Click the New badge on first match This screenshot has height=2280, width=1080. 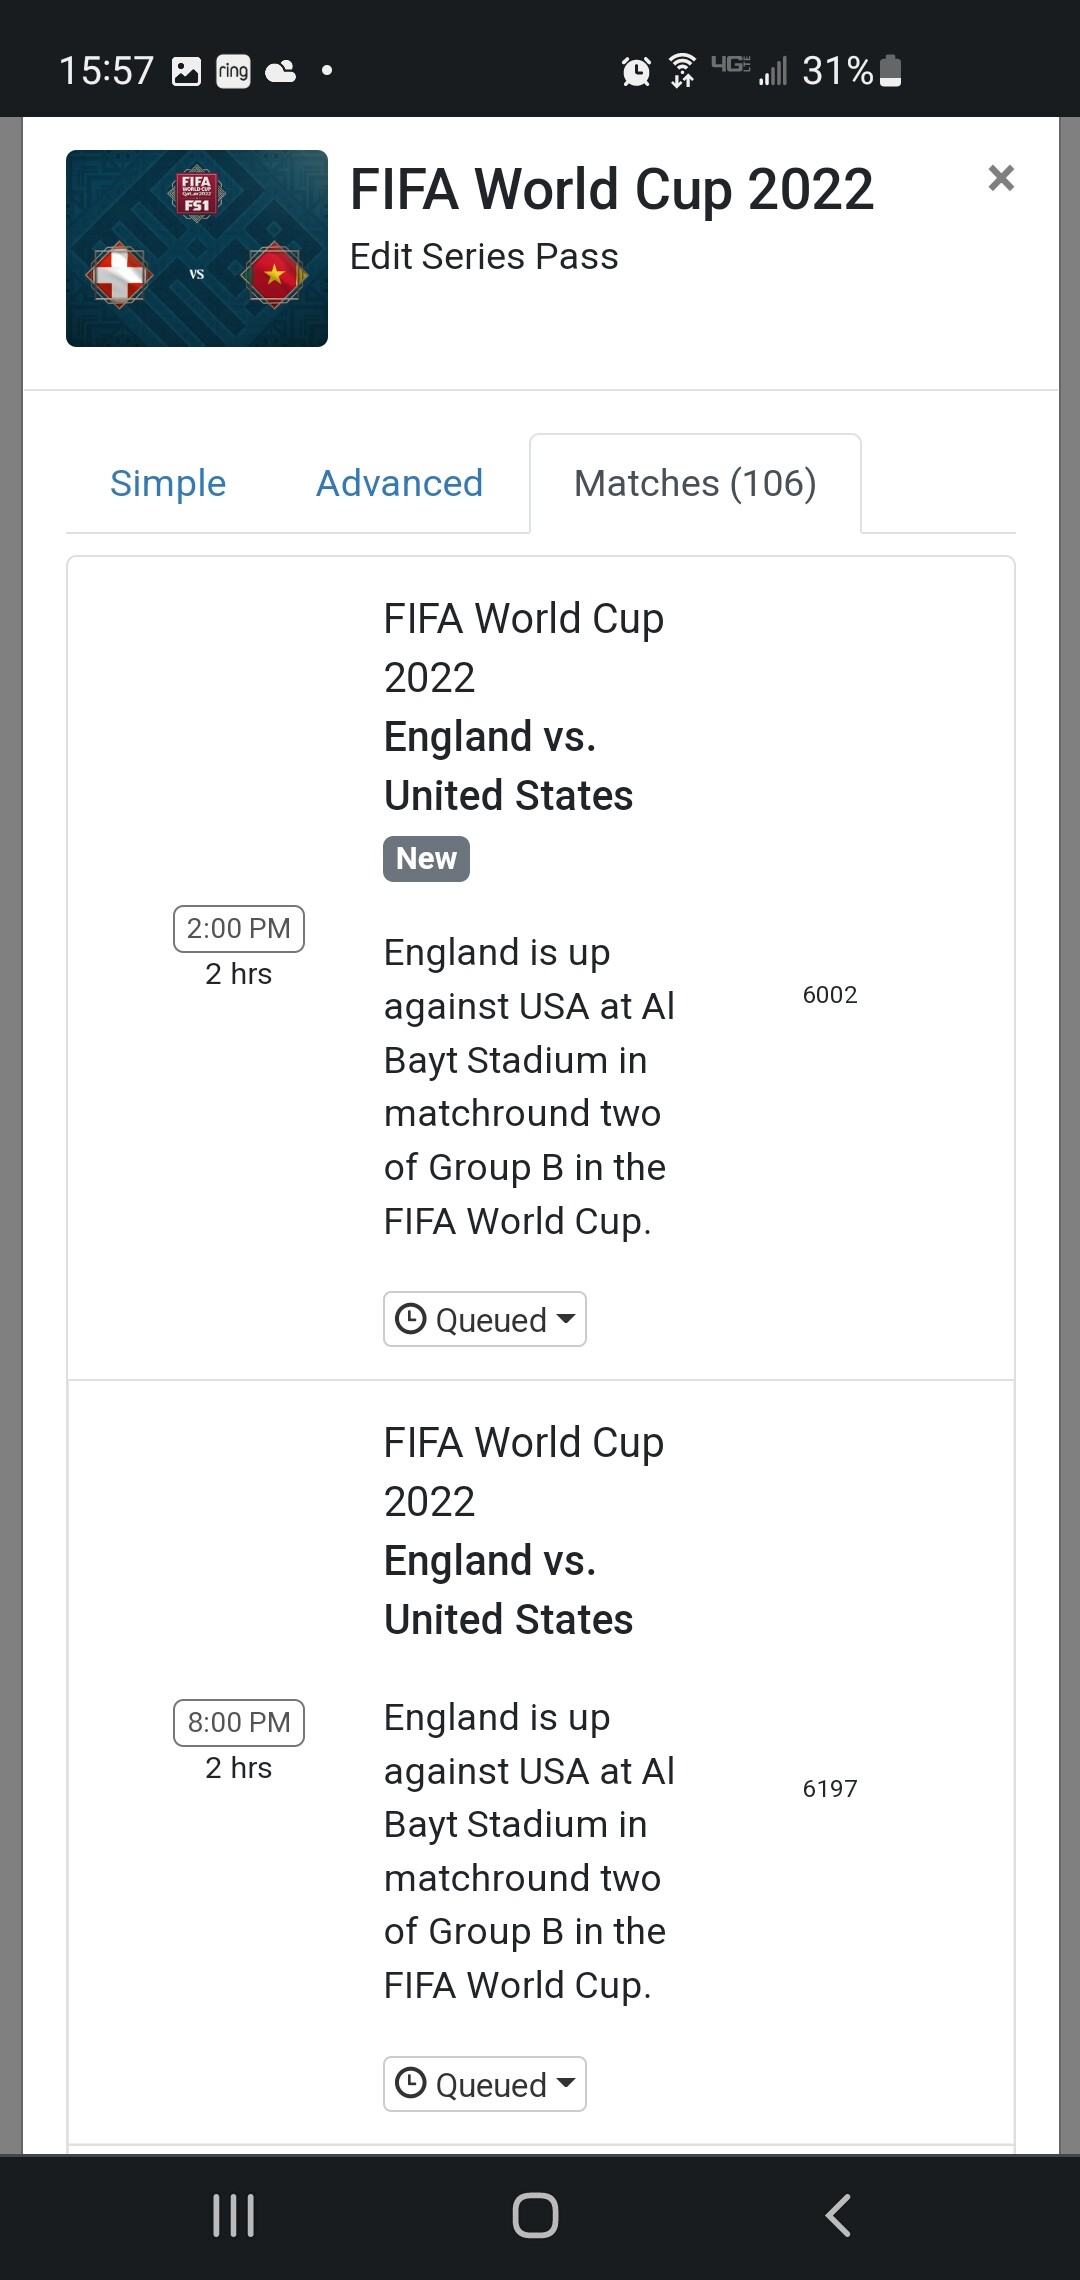pyautogui.click(x=426, y=859)
